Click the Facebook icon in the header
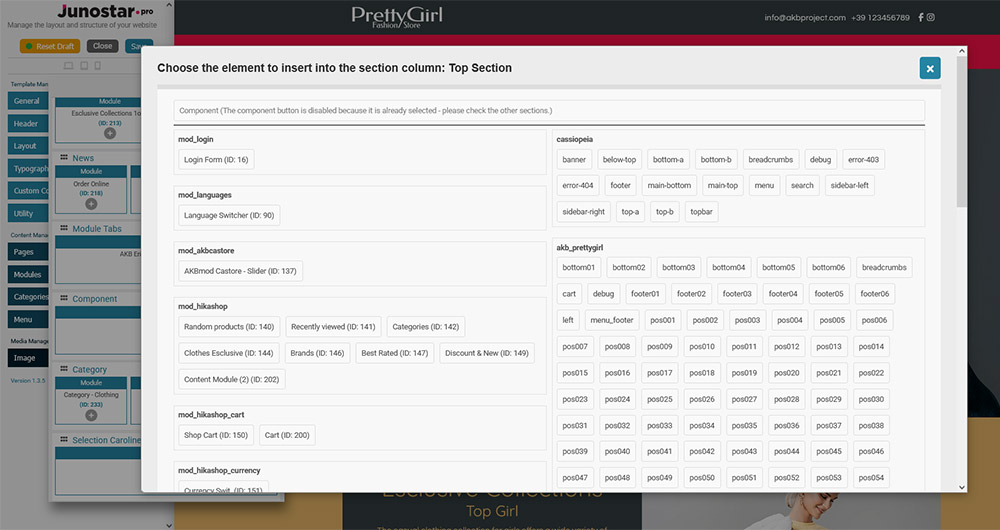 pyautogui.click(x=921, y=17)
